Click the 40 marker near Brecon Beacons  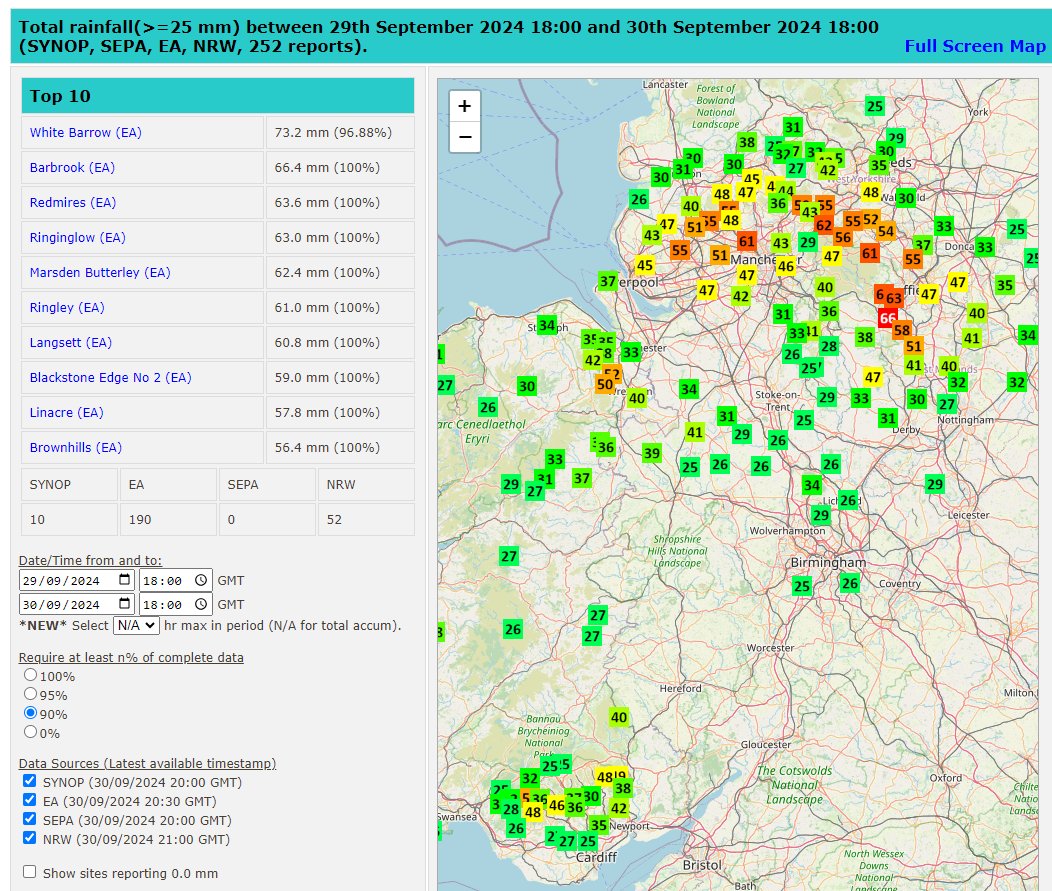[x=619, y=717]
